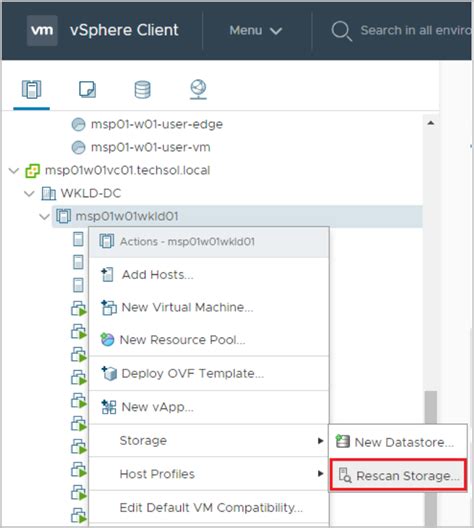Open the Host Profiles submenu
The height and width of the screenshot is (528, 474).
click(x=209, y=474)
